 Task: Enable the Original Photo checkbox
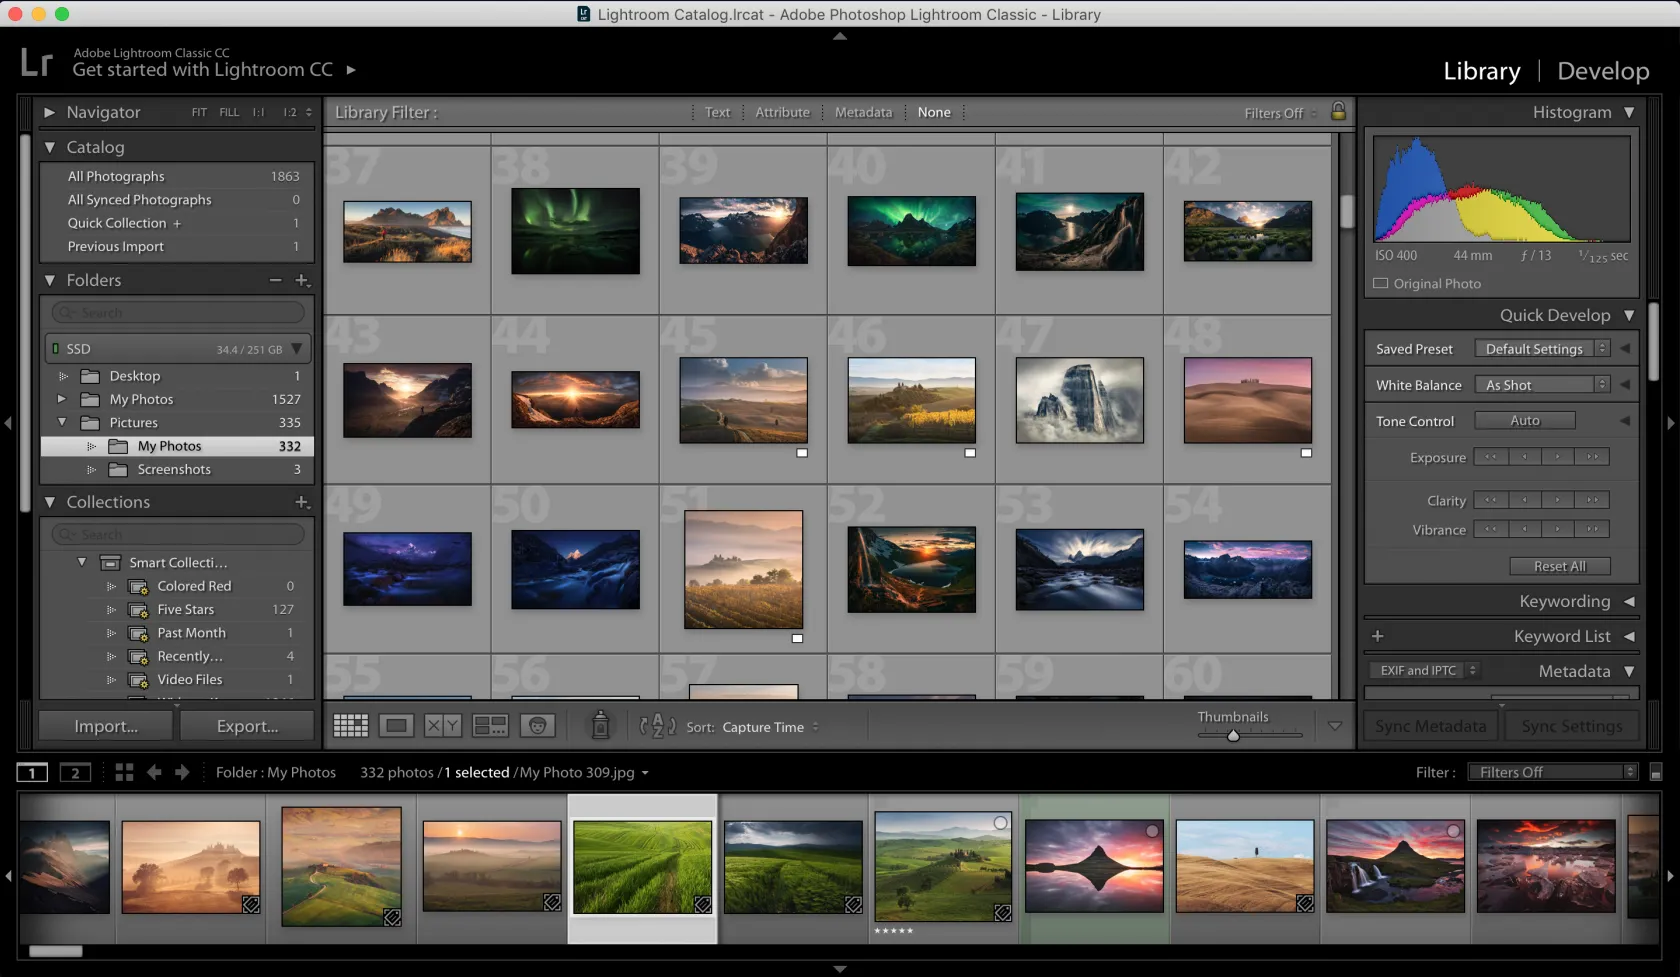1381,284
